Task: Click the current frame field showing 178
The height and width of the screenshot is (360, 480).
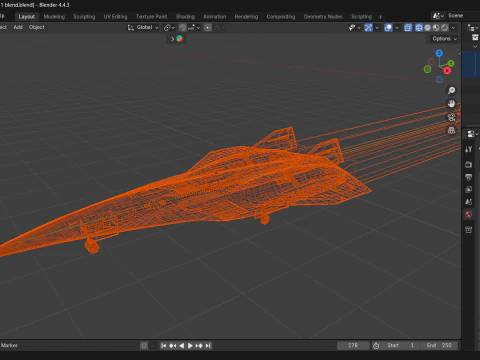Action: (353, 346)
